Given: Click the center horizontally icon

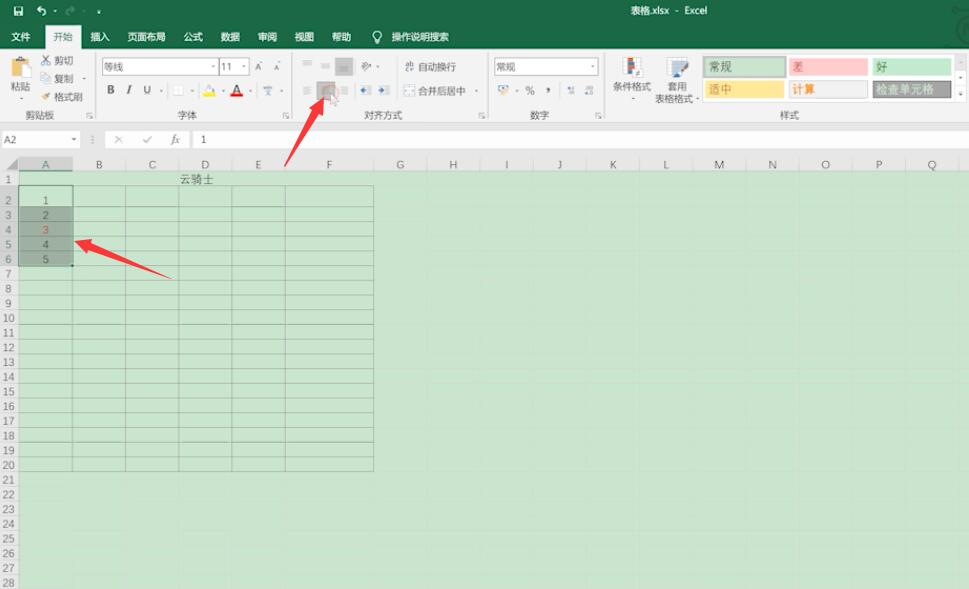Looking at the screenshot, I should click(x=326, y=91).
